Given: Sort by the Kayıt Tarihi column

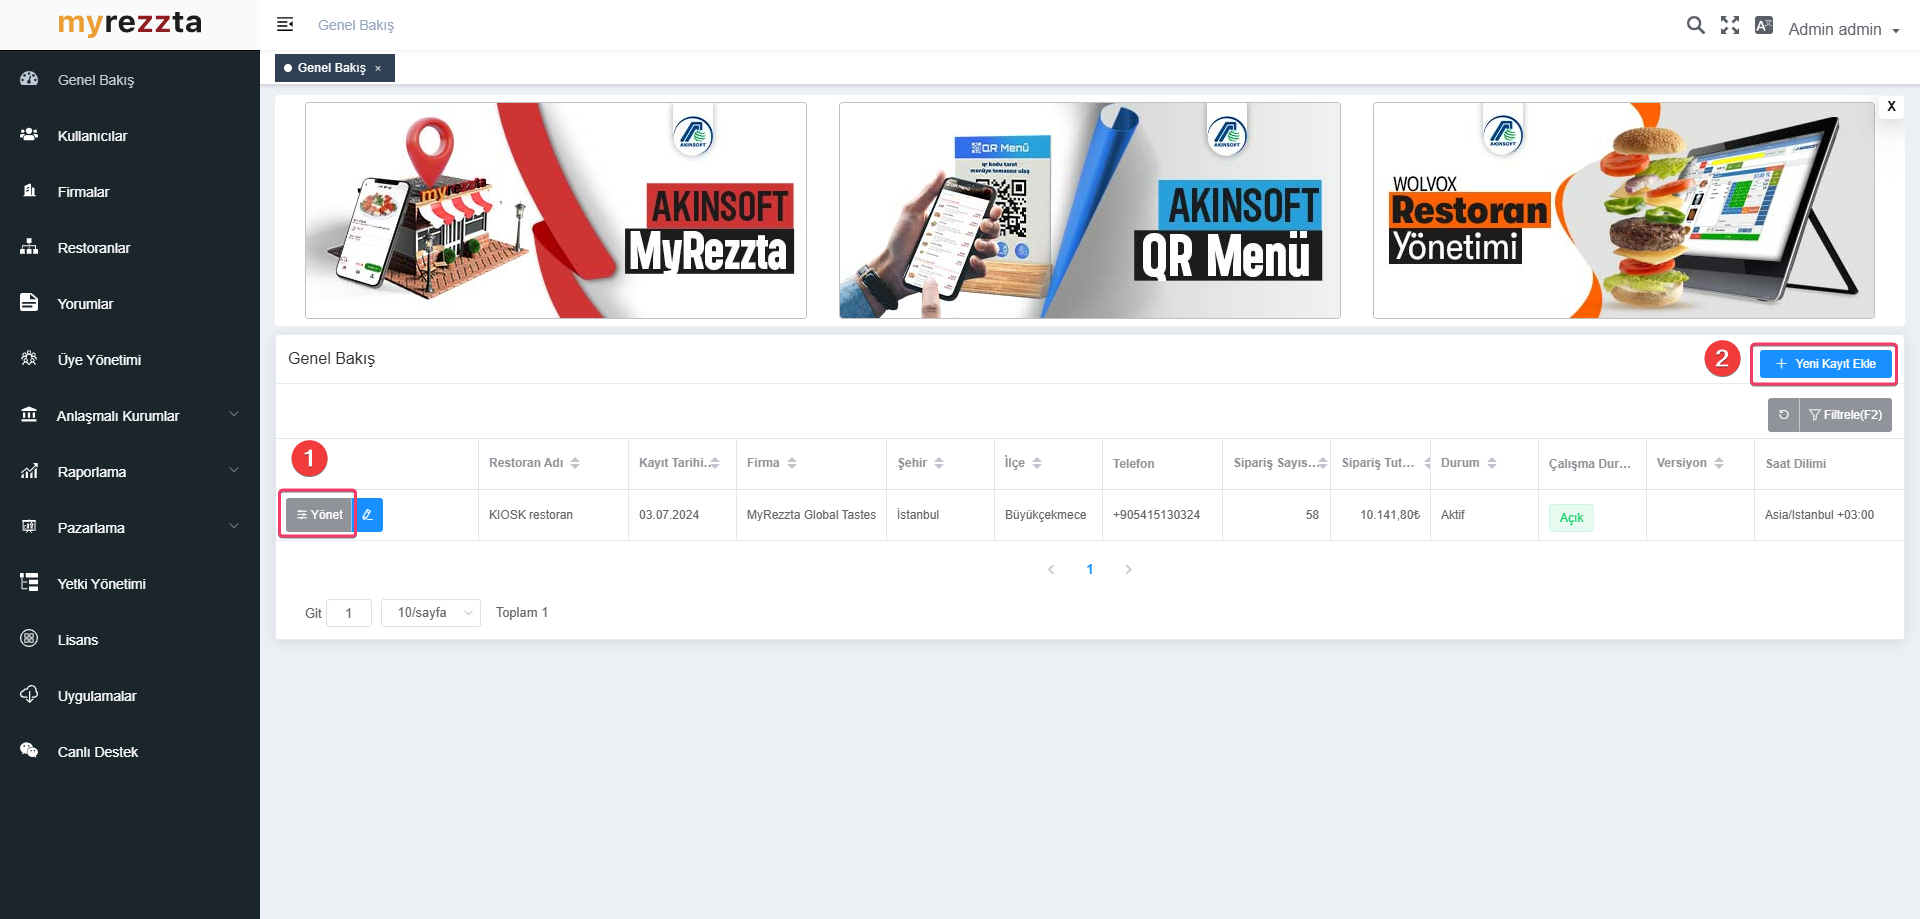Looking at the screenshot, I should pos(715,463).
